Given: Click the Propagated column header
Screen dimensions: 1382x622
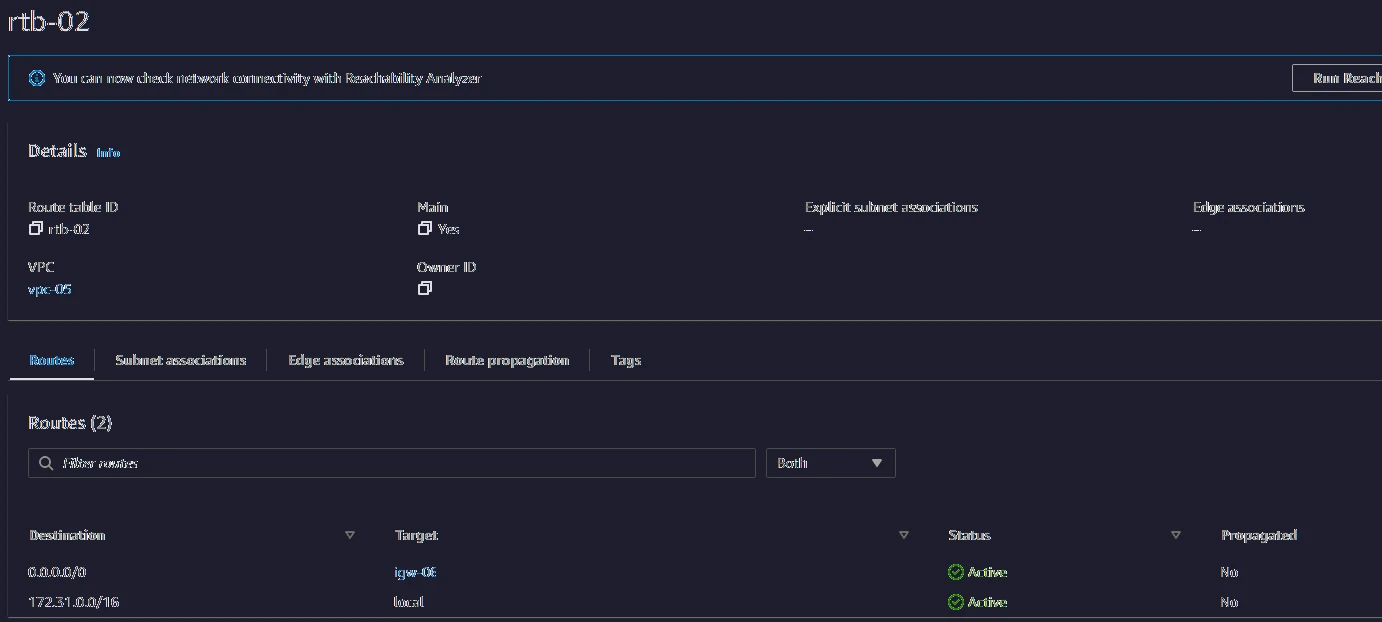Looking at the screenshot, I should (x=1259, y=535).
